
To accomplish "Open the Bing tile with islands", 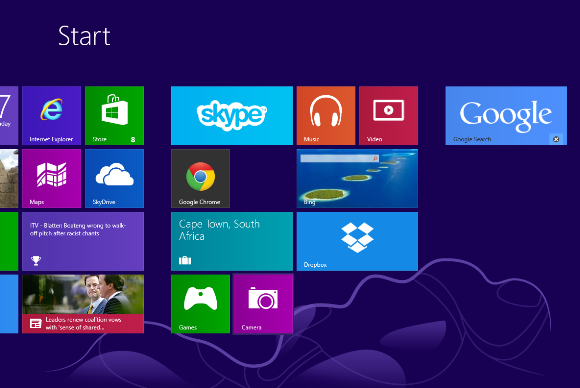I will click(357, 178).
